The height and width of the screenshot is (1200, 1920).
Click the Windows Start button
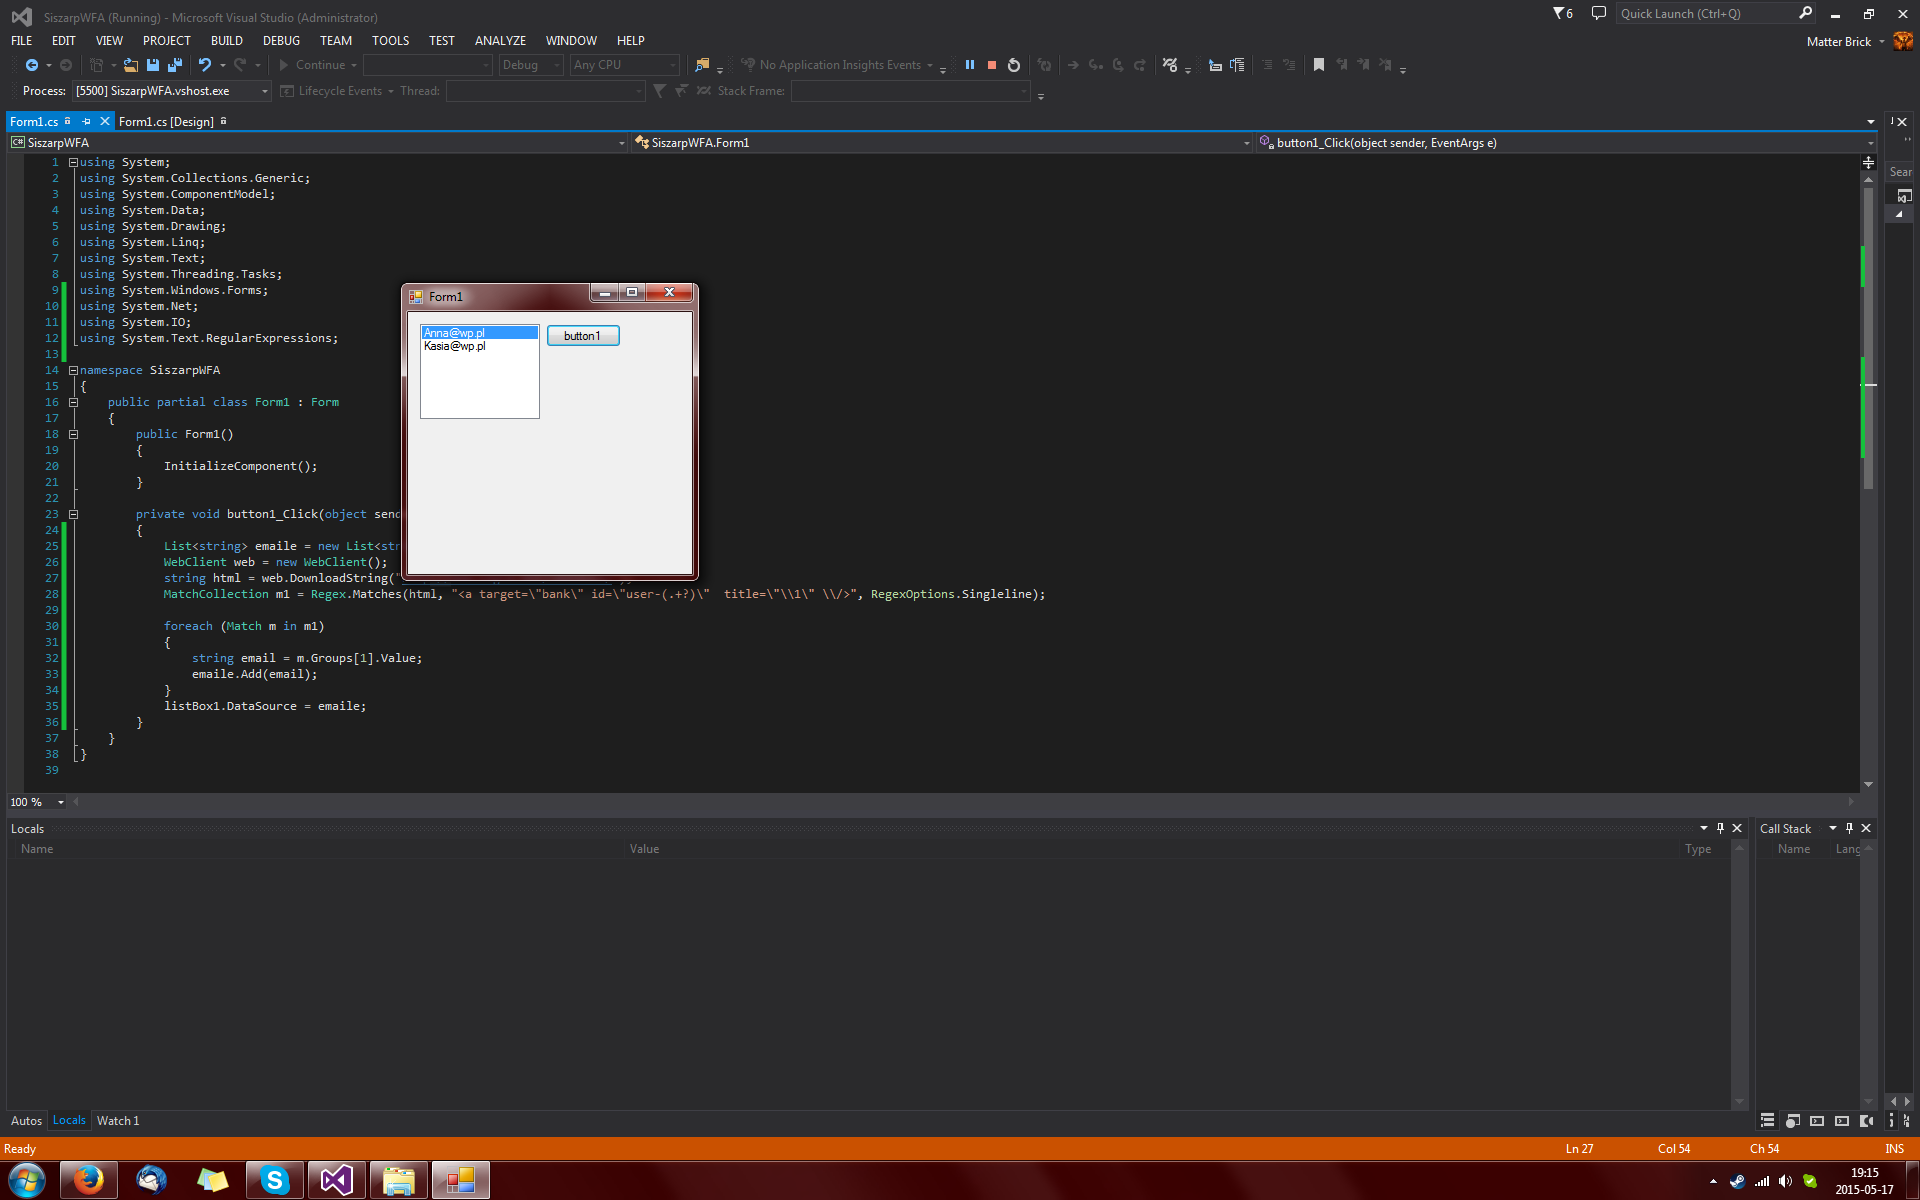click(27, 1181)
